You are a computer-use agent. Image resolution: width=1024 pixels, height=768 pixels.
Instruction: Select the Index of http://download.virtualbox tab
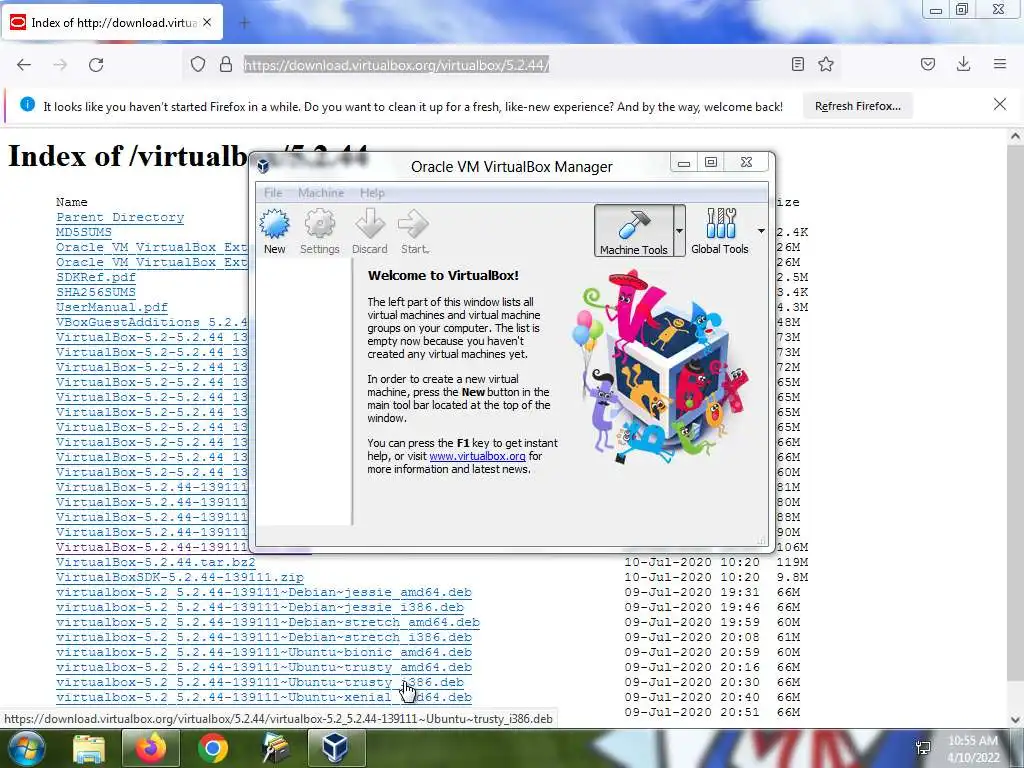pos(112,23)
